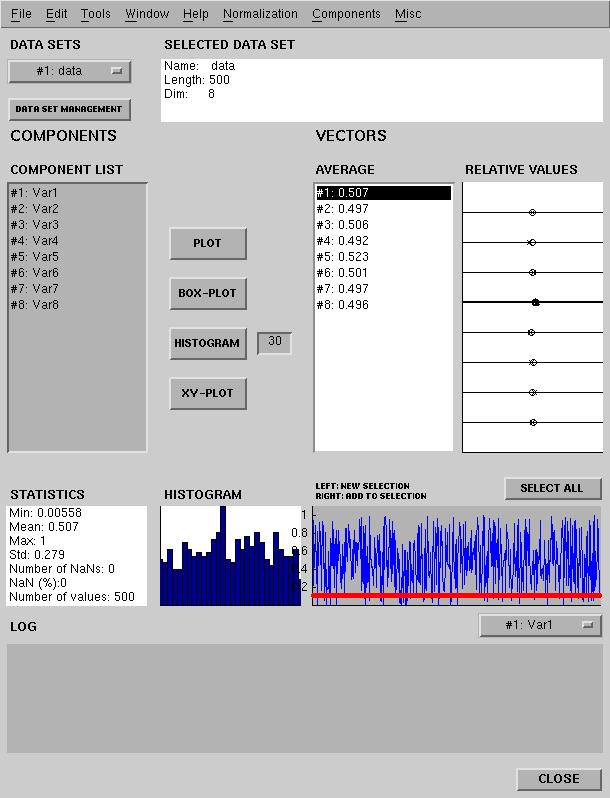This screenshot has width=610, height=798.
Task: Click the XY-PLOT button
Action: coord(207,393)
